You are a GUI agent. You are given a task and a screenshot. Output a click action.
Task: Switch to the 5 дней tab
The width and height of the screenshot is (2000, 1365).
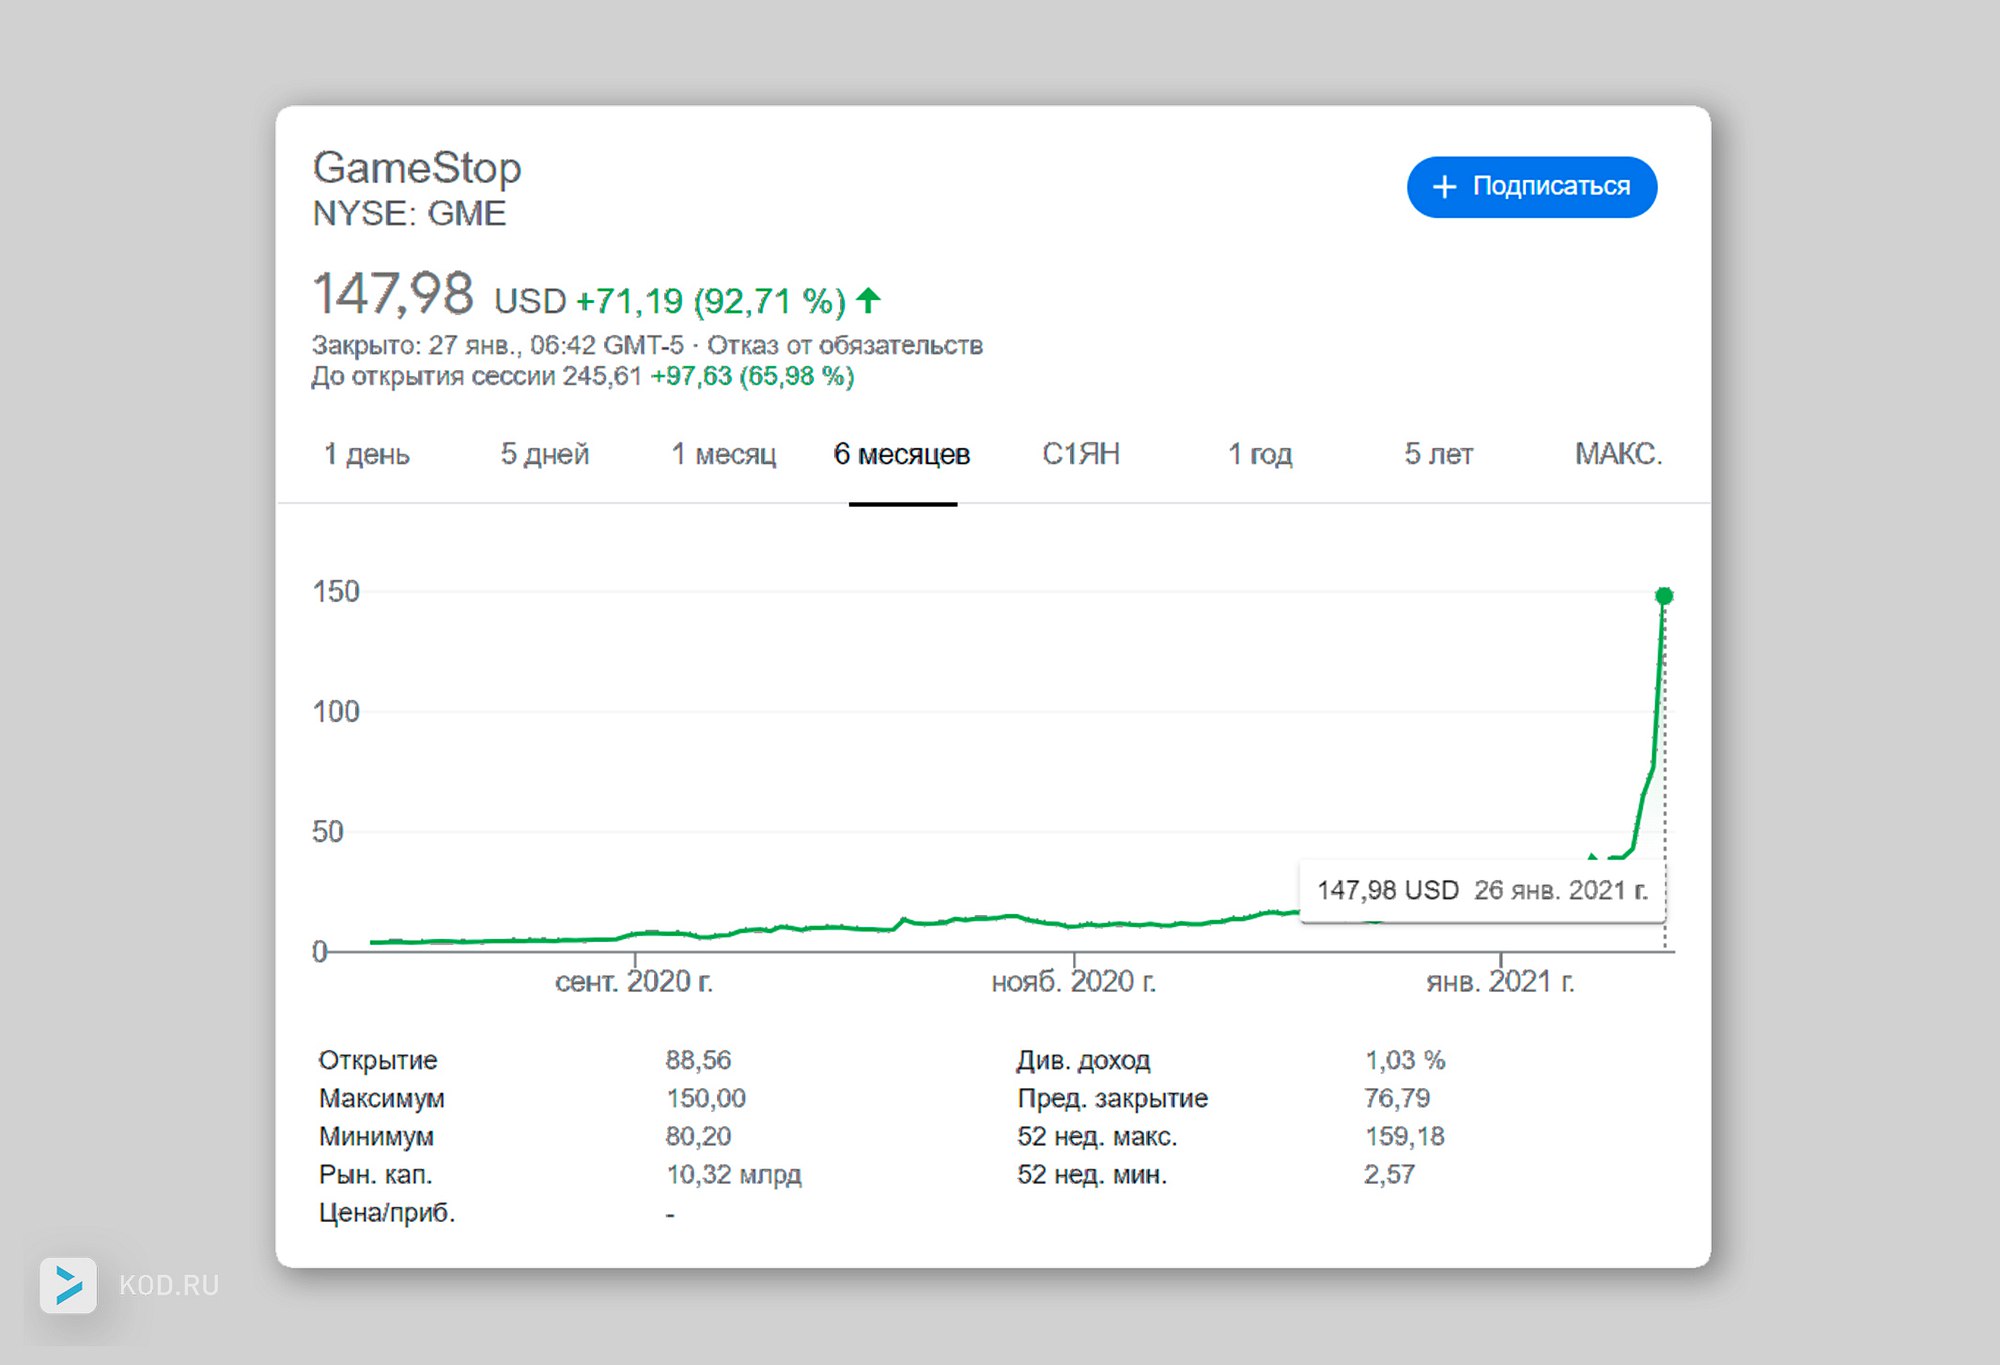click(544, 454)
